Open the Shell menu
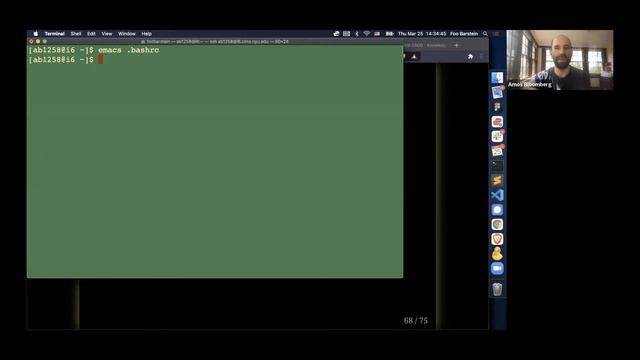640x360 pixels. 76,34
